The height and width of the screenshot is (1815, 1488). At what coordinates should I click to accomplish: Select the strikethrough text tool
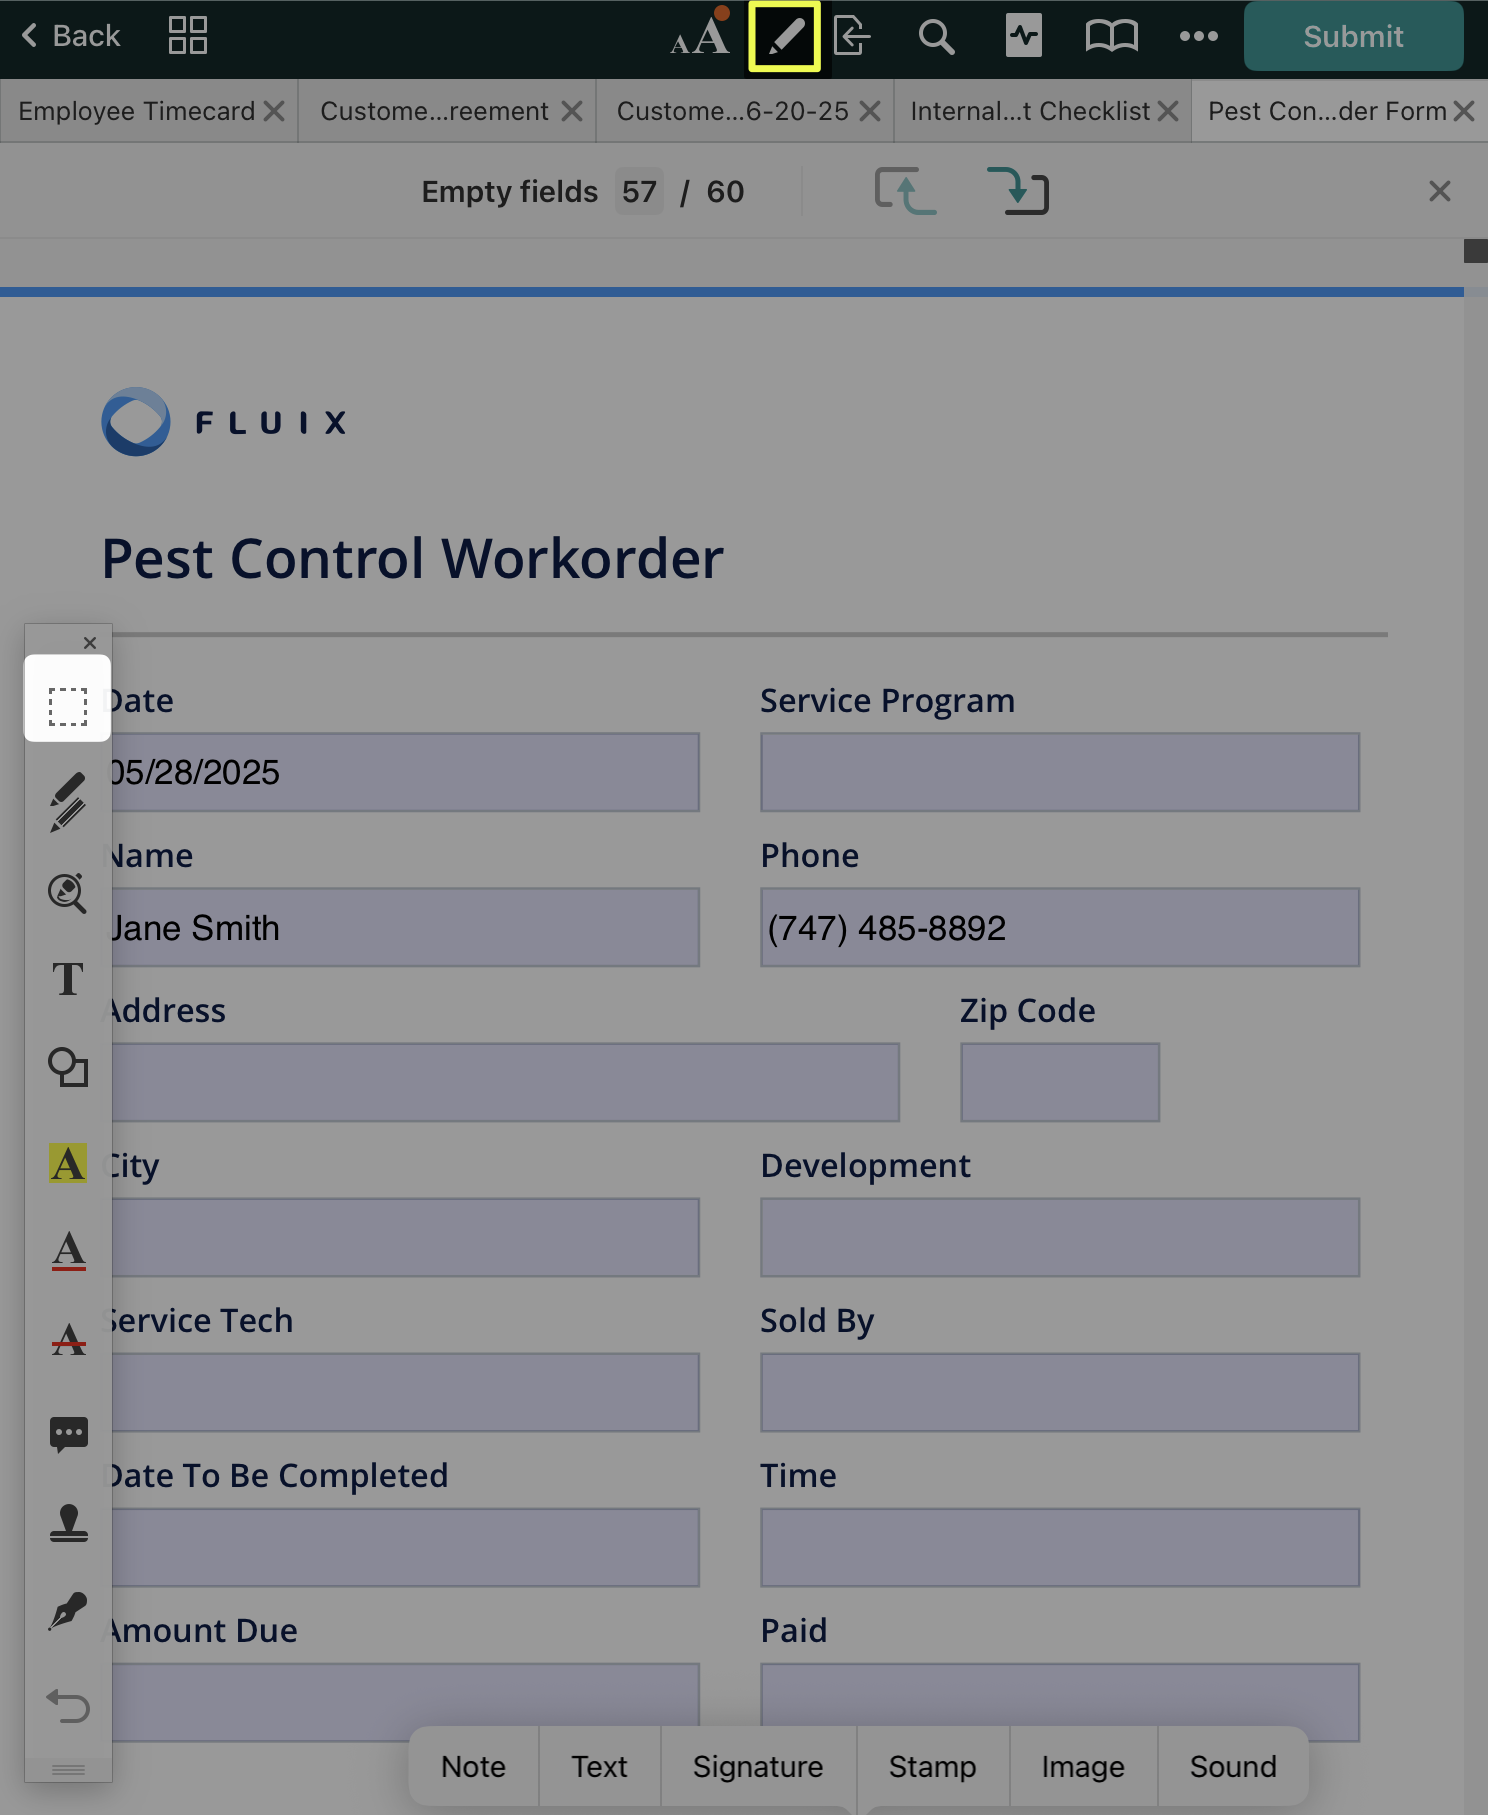pos(68,1339)
